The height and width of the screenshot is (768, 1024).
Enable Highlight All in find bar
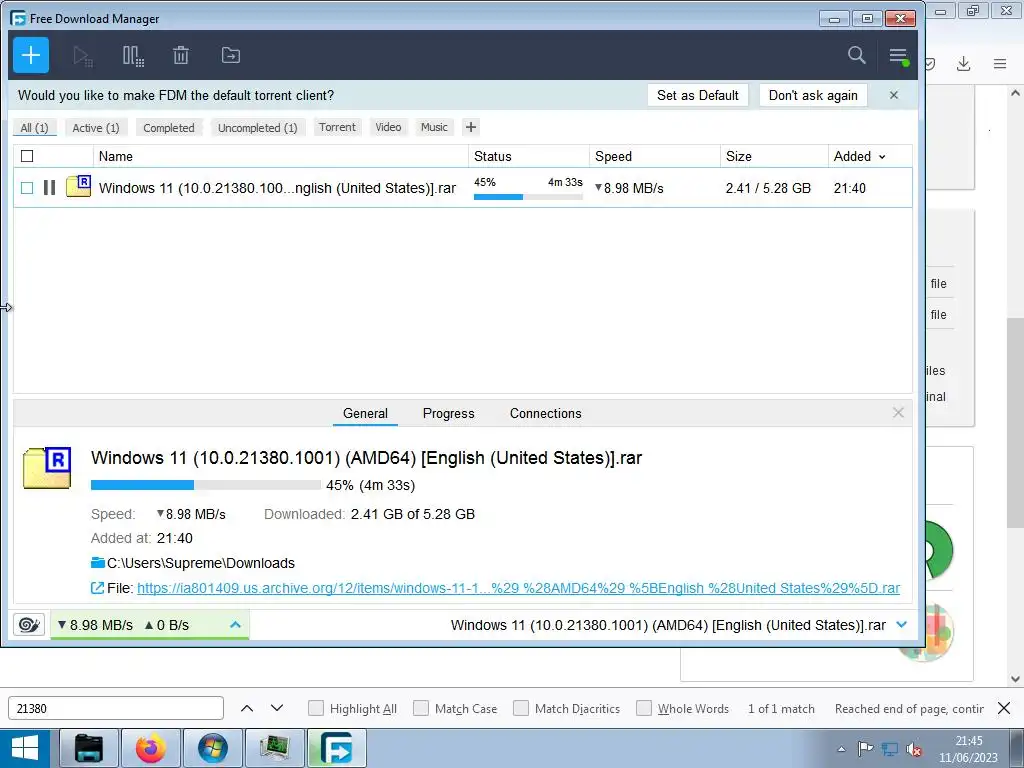(x=315, y=708)
